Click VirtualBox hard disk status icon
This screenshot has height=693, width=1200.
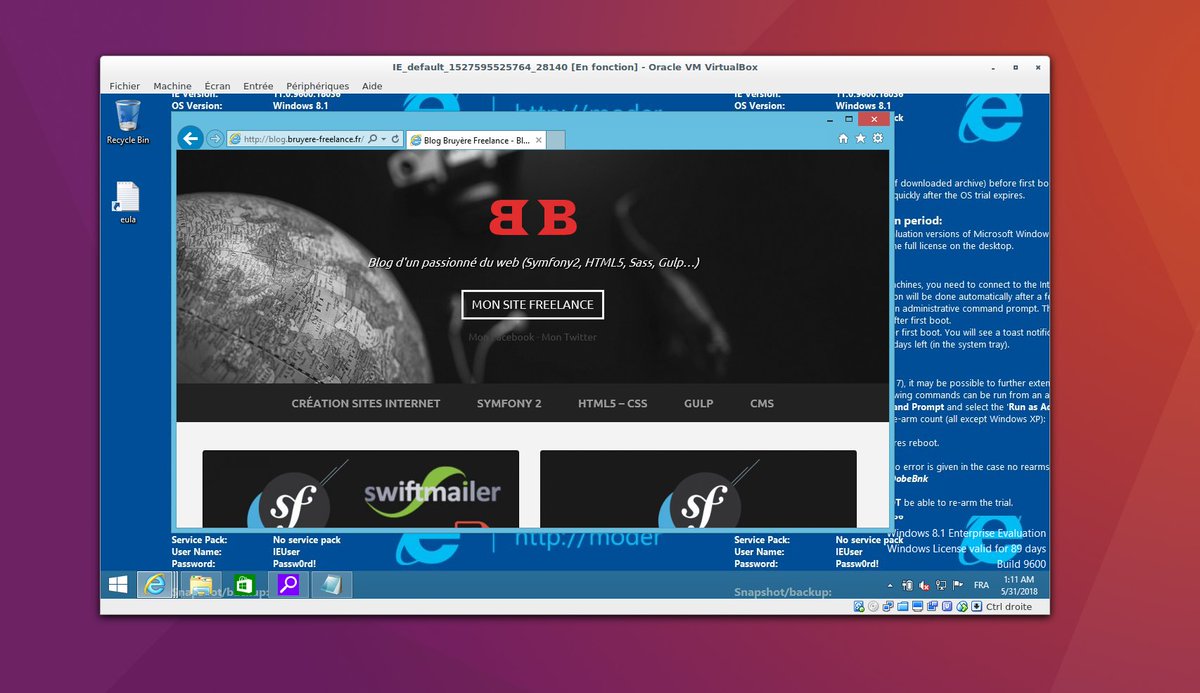860,606
